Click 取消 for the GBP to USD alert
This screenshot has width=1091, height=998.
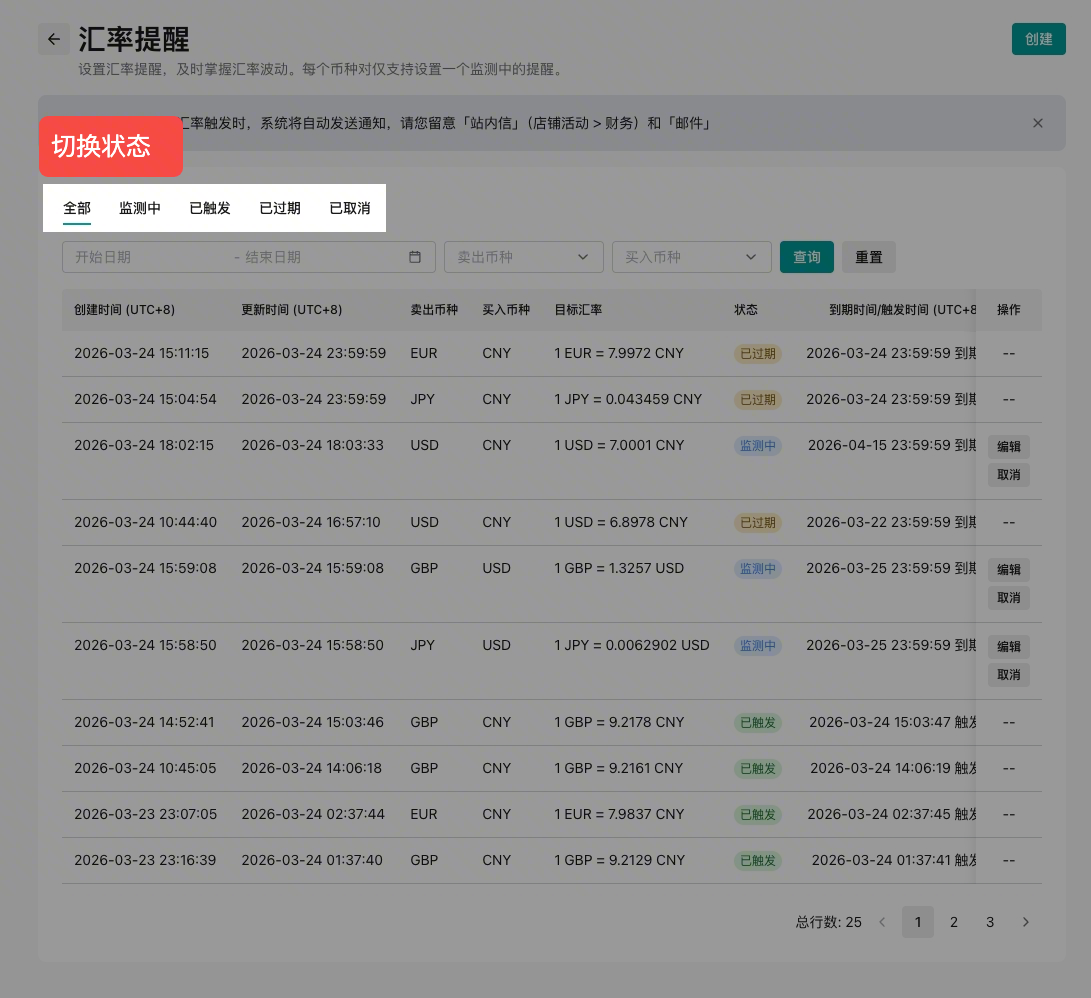coord(1008,598)
